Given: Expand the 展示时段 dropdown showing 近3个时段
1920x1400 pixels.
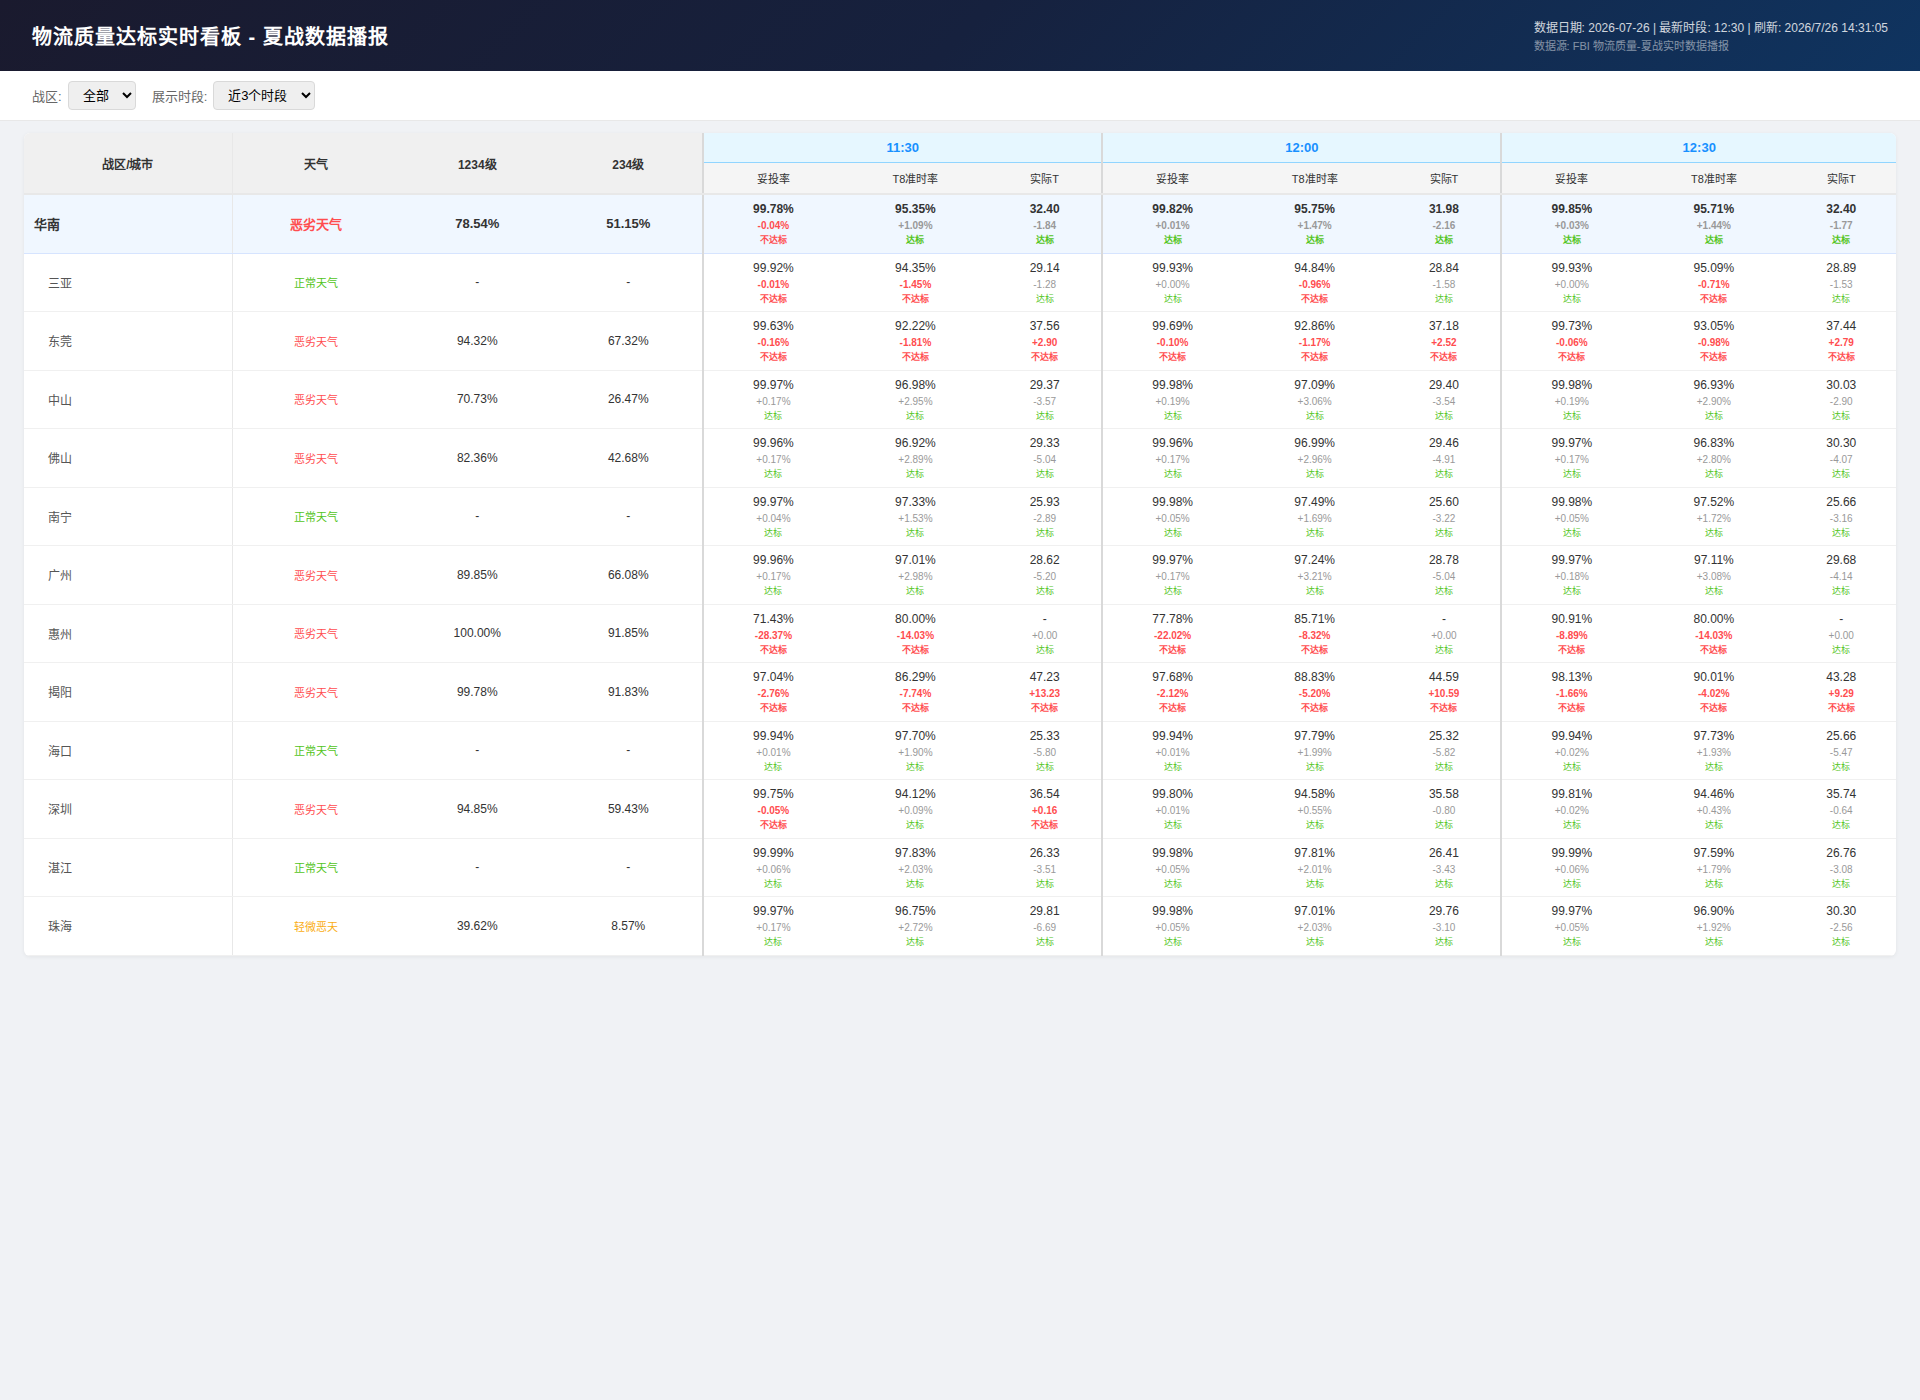Looking at the screenshot, I should tap(264, 96).
